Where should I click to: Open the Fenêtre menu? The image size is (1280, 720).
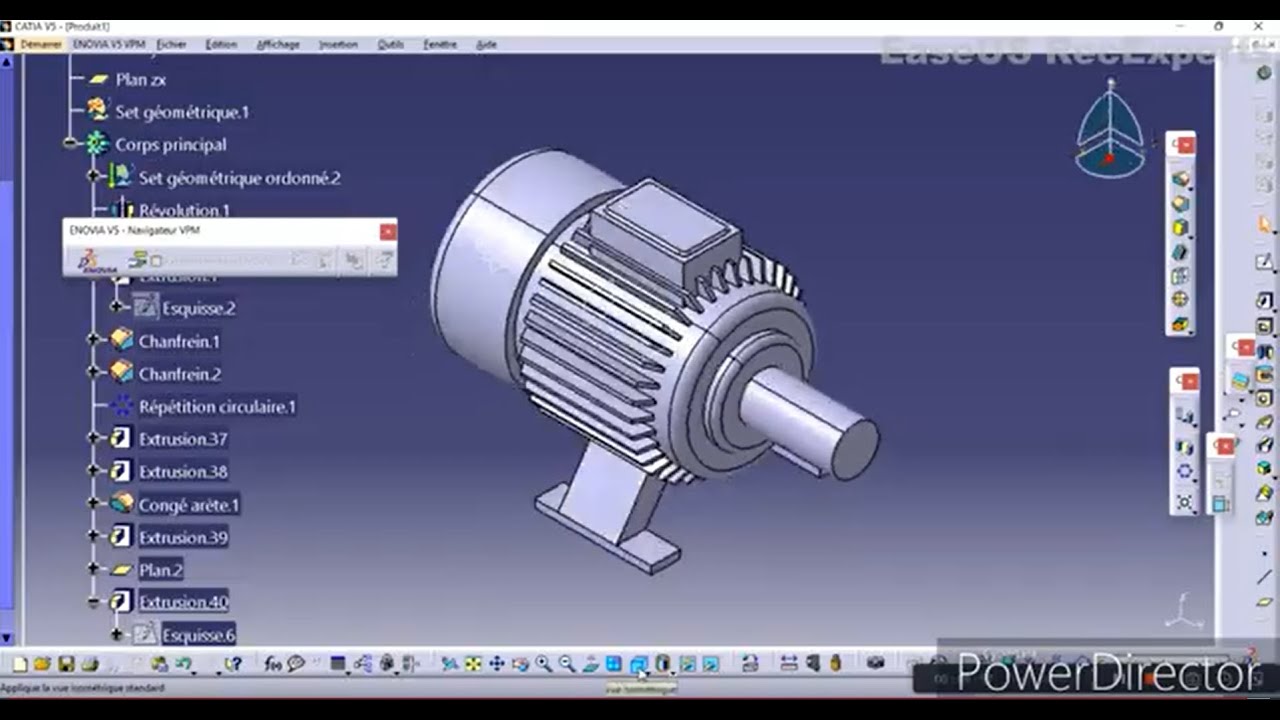point(440,44)
